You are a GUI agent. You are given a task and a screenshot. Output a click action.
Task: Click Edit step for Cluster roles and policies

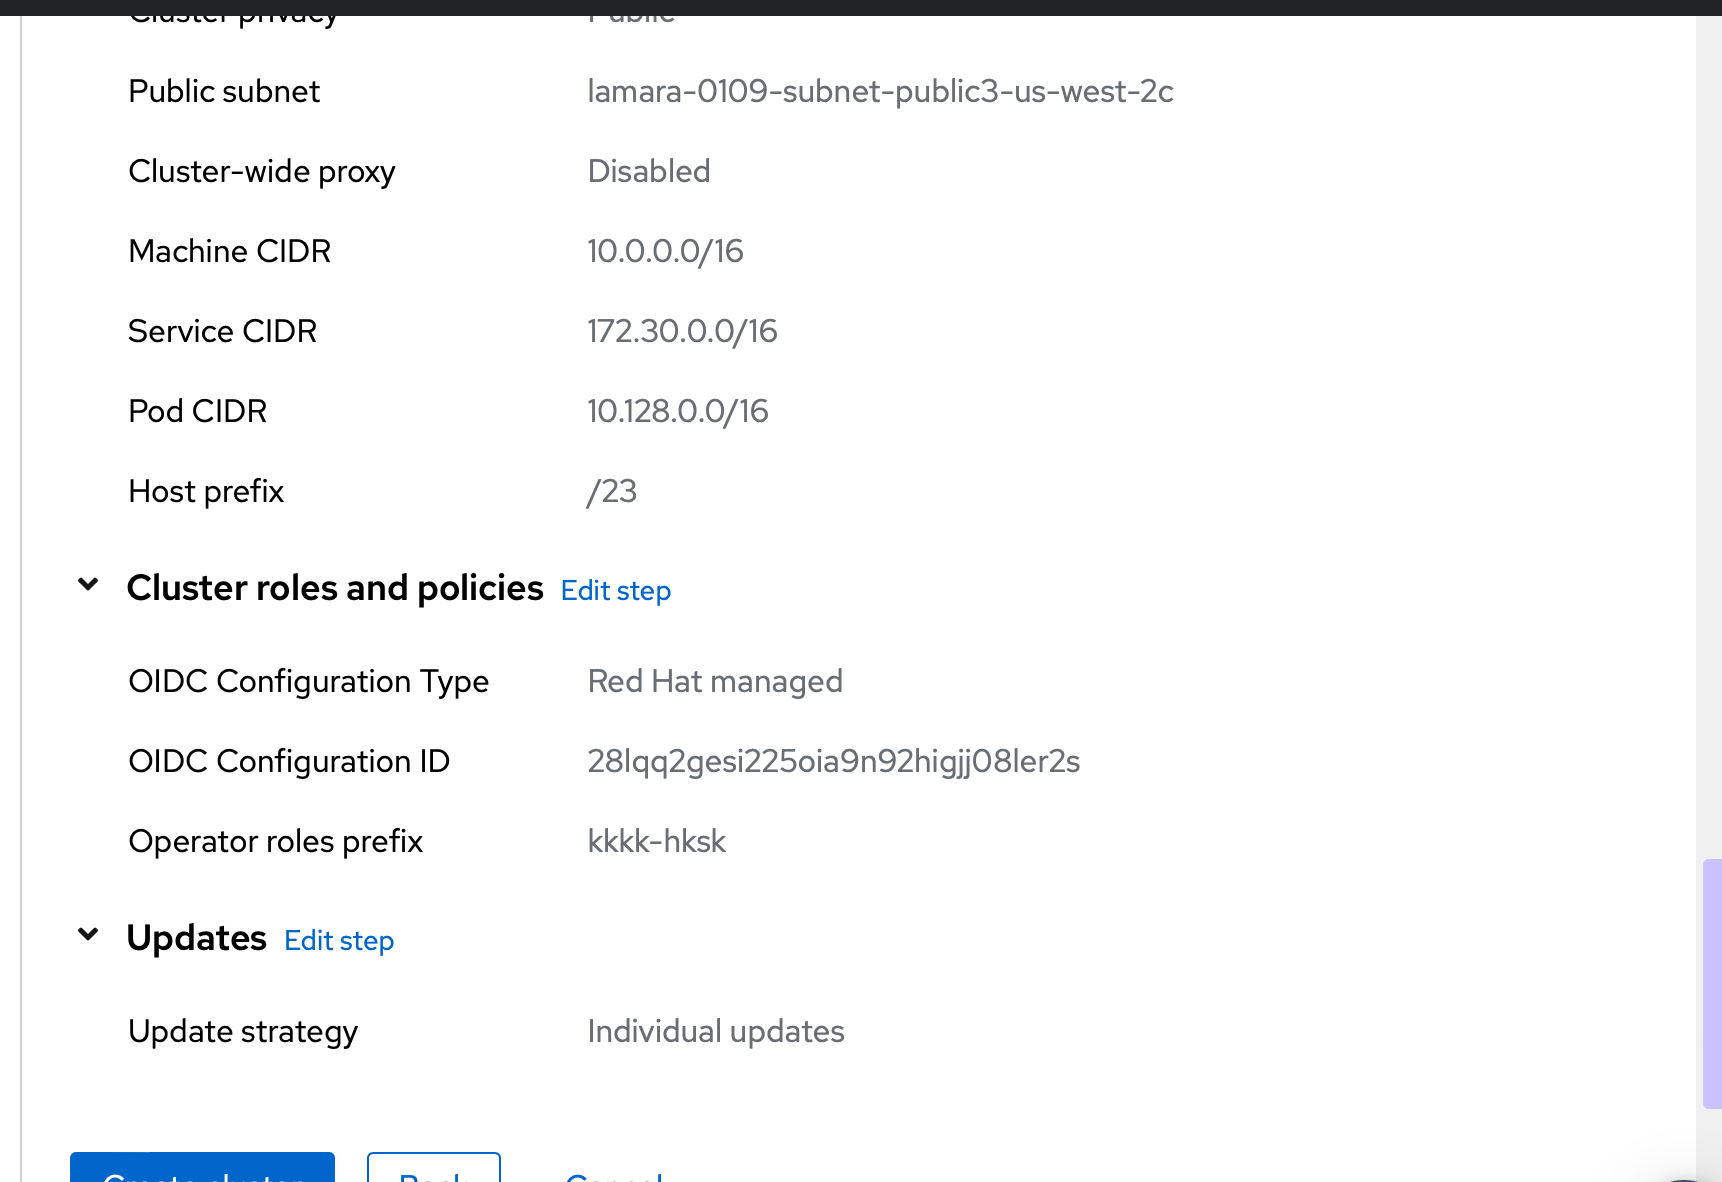click(615, 591)
